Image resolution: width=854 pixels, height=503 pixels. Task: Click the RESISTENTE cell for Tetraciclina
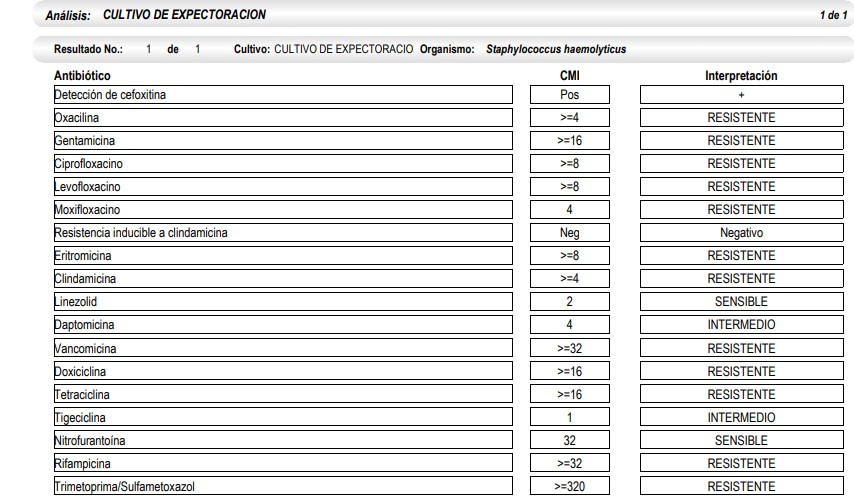click(x=742, y=394)
